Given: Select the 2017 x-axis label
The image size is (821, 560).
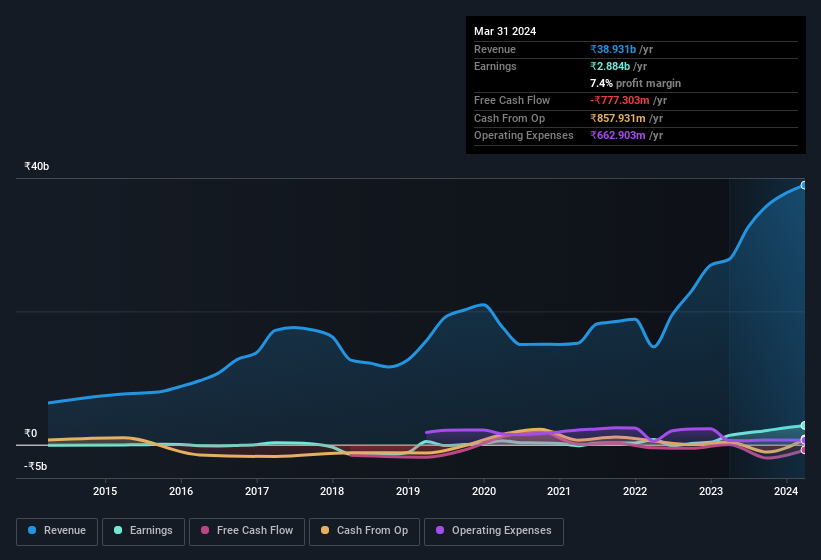Looking at the screenshot, I should (257, 491).
